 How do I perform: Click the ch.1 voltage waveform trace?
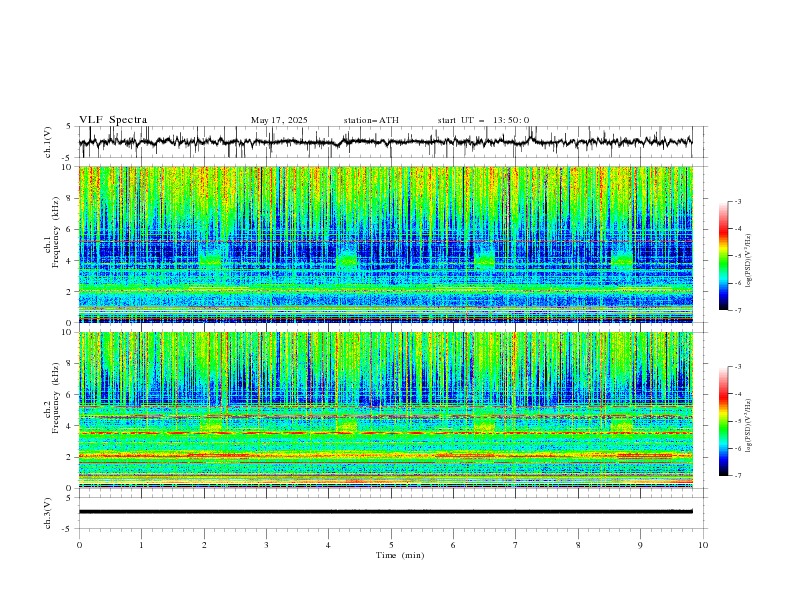385,142
